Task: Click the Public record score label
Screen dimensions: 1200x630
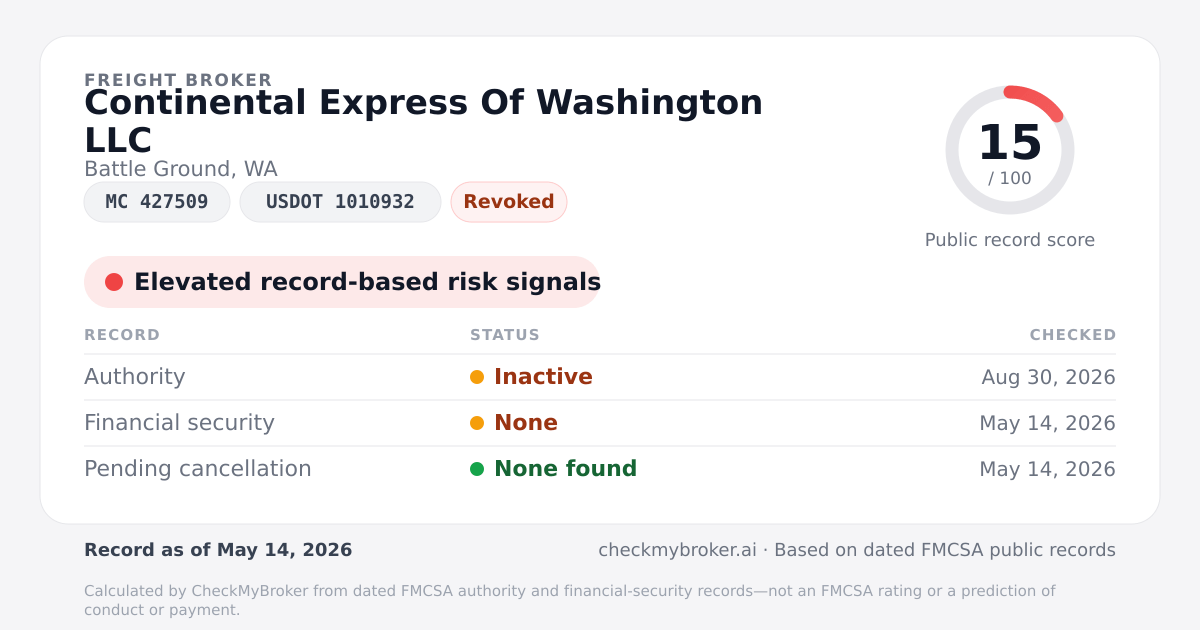Action: 1010,240
